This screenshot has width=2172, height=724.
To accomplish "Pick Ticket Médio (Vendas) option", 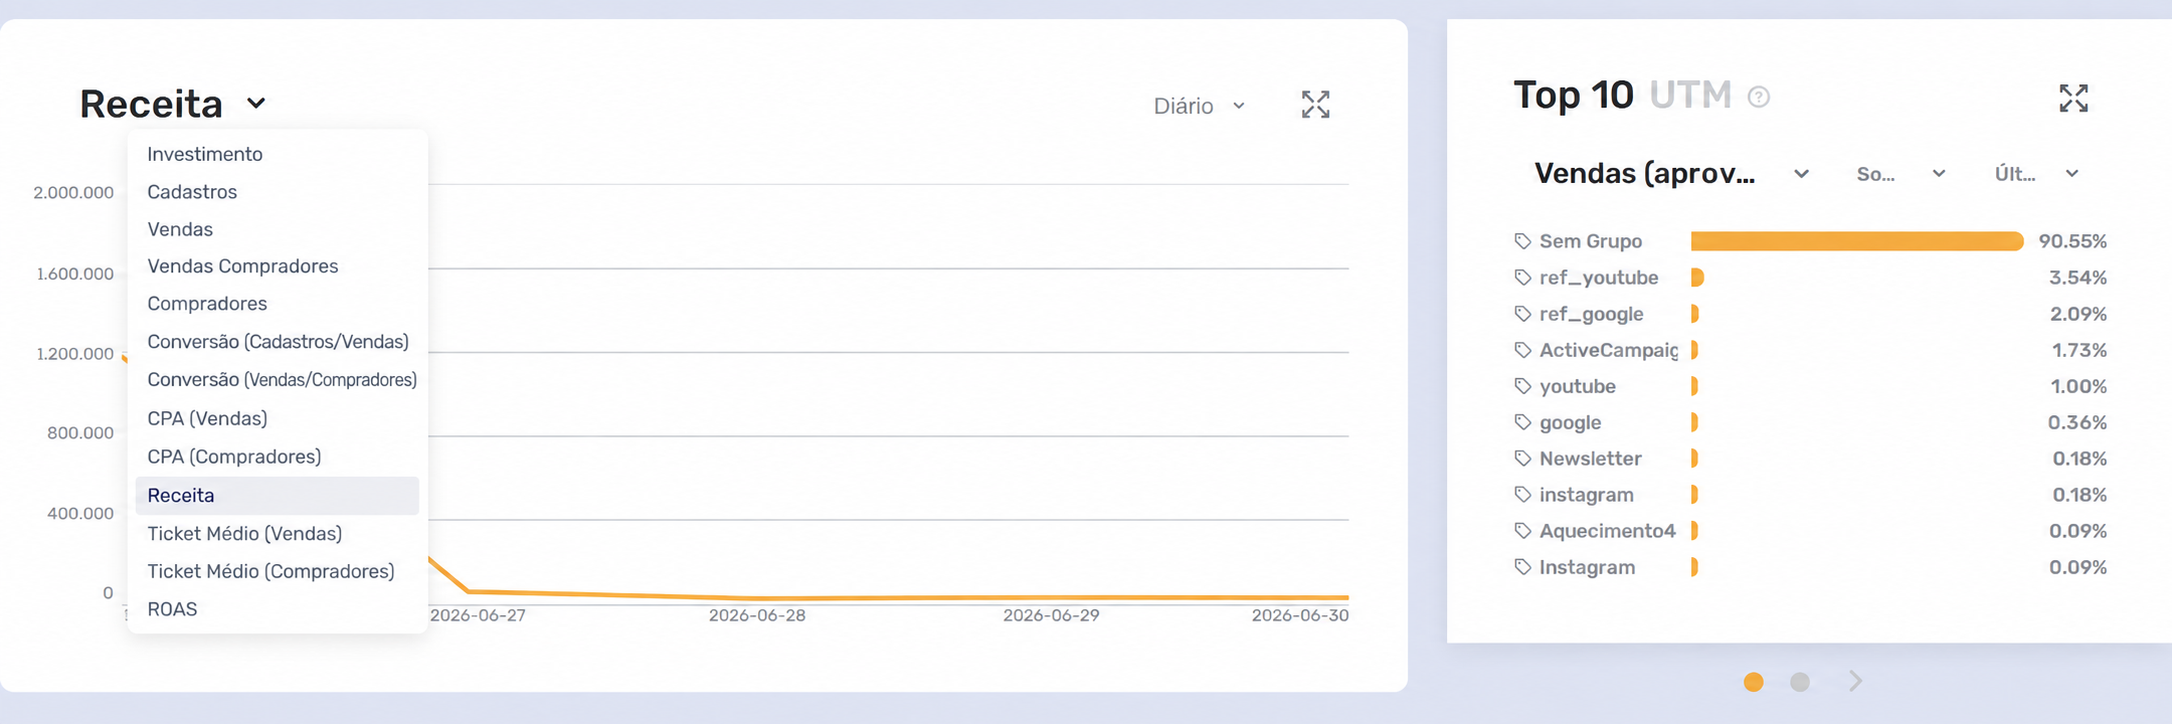I will click(x=277, y=533).
